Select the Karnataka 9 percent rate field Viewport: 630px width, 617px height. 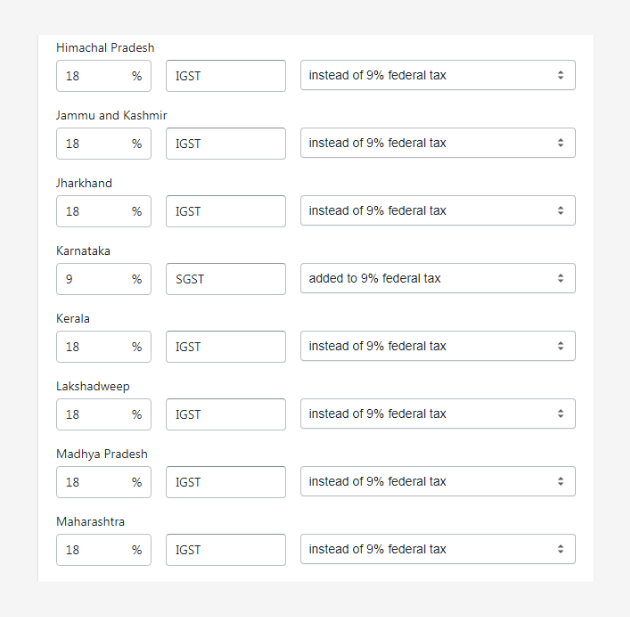tap(104, 279)
